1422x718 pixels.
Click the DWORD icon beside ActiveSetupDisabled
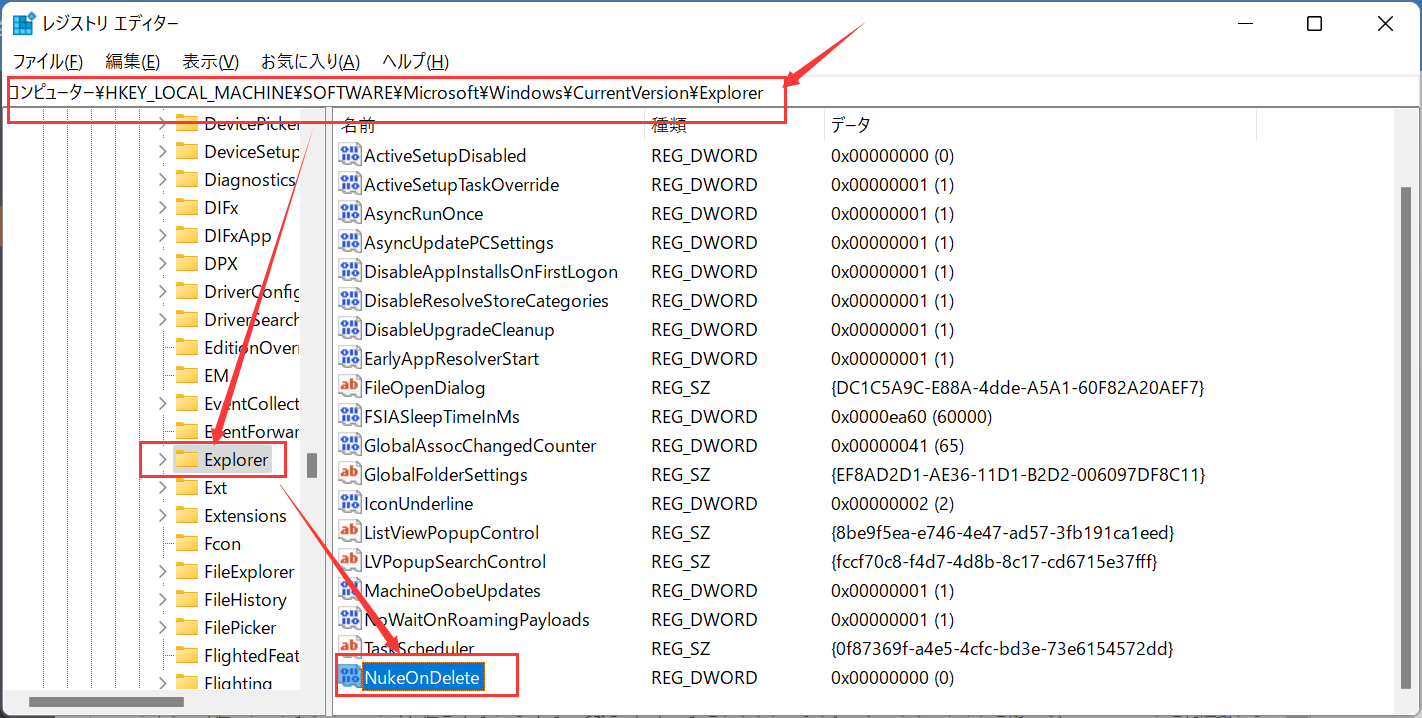(349, 155)
